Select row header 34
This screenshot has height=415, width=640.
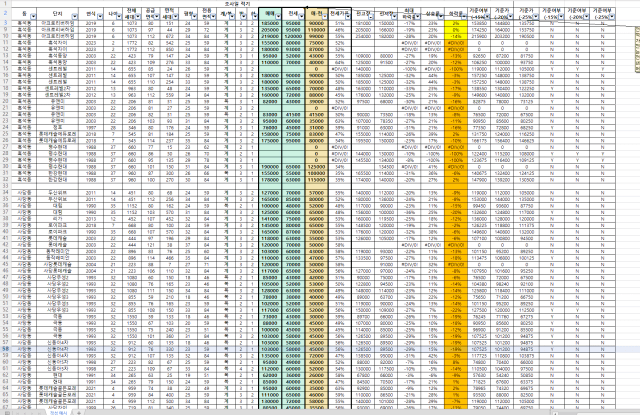tap(6, 193)
